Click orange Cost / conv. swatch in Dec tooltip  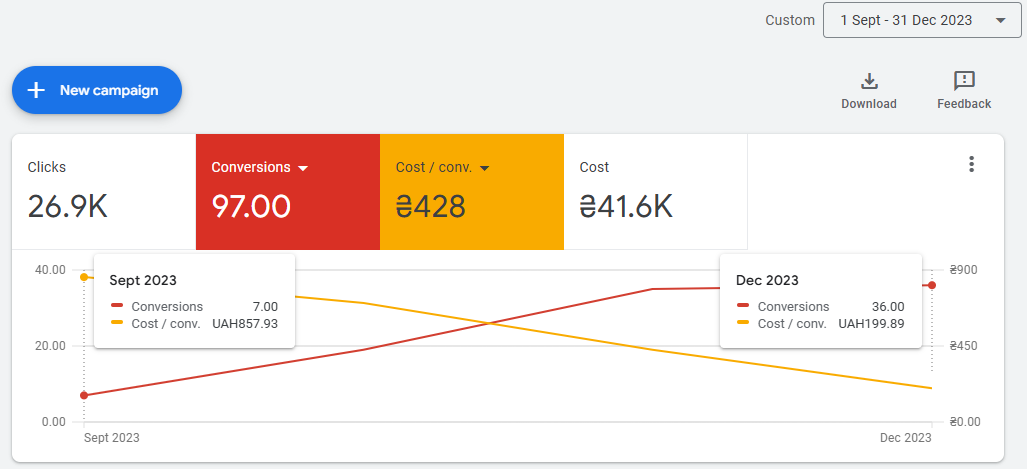(x=743, y=323)
